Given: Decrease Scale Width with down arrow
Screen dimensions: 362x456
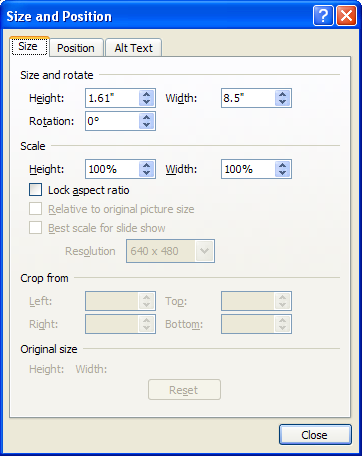Looking at the screenshot, I should (x=282, y=173).
